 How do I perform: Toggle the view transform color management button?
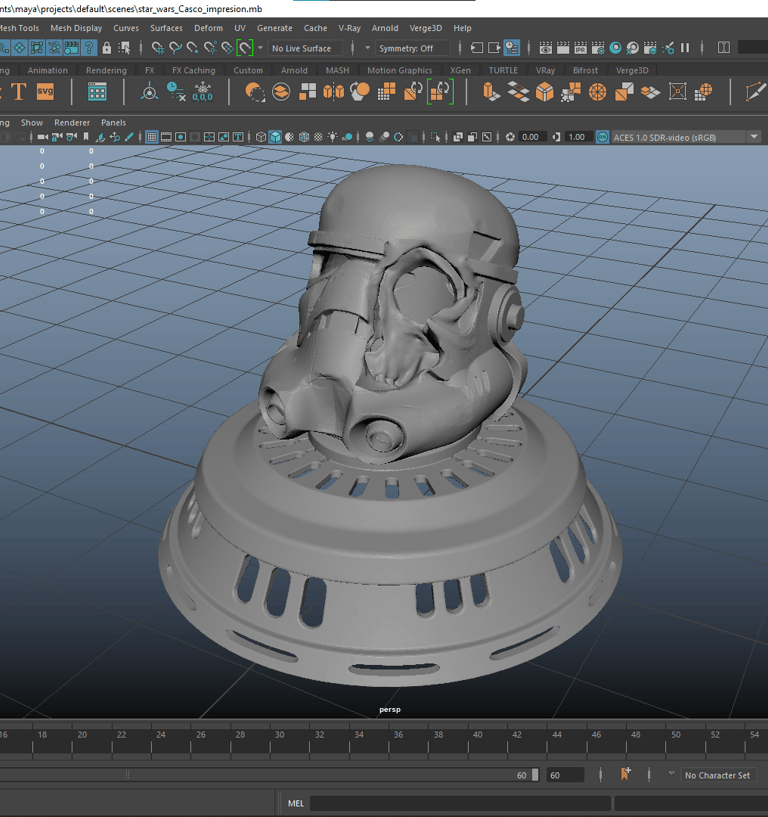point(602,137)
